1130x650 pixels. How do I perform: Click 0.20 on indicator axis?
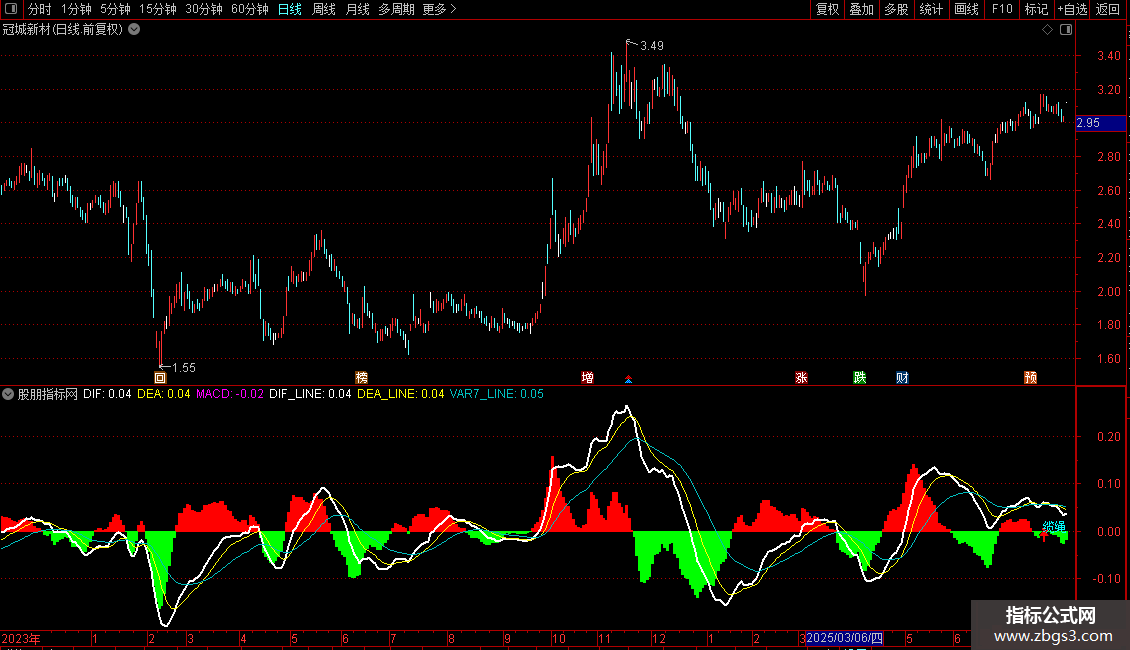point(1108,437)
